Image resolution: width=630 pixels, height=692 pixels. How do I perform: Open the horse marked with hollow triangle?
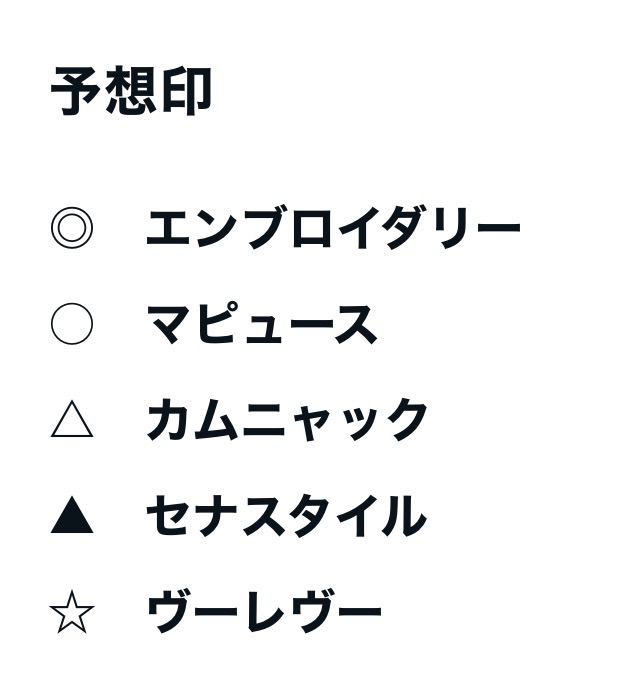[287, 421]
